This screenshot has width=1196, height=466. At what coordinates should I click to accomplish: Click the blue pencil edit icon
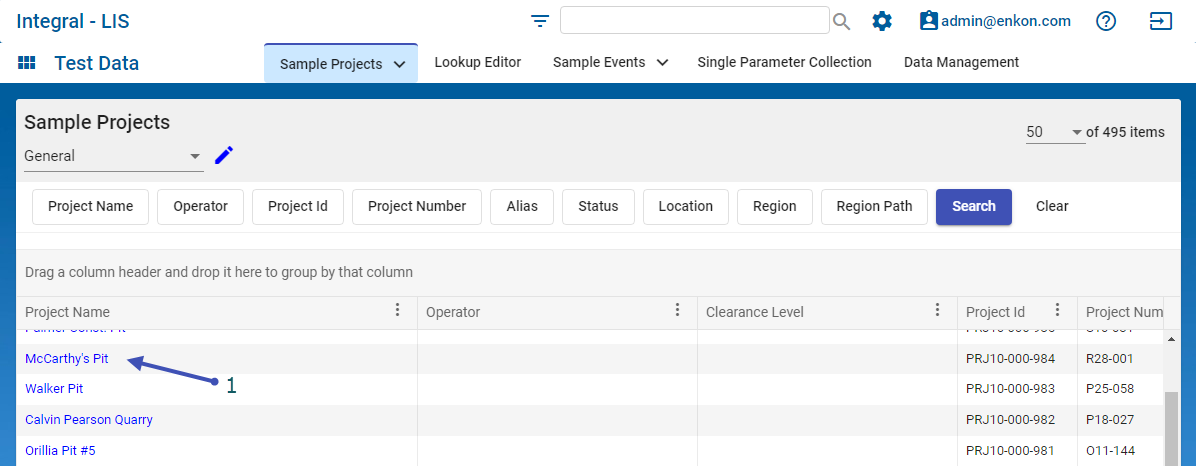point(224,155)
